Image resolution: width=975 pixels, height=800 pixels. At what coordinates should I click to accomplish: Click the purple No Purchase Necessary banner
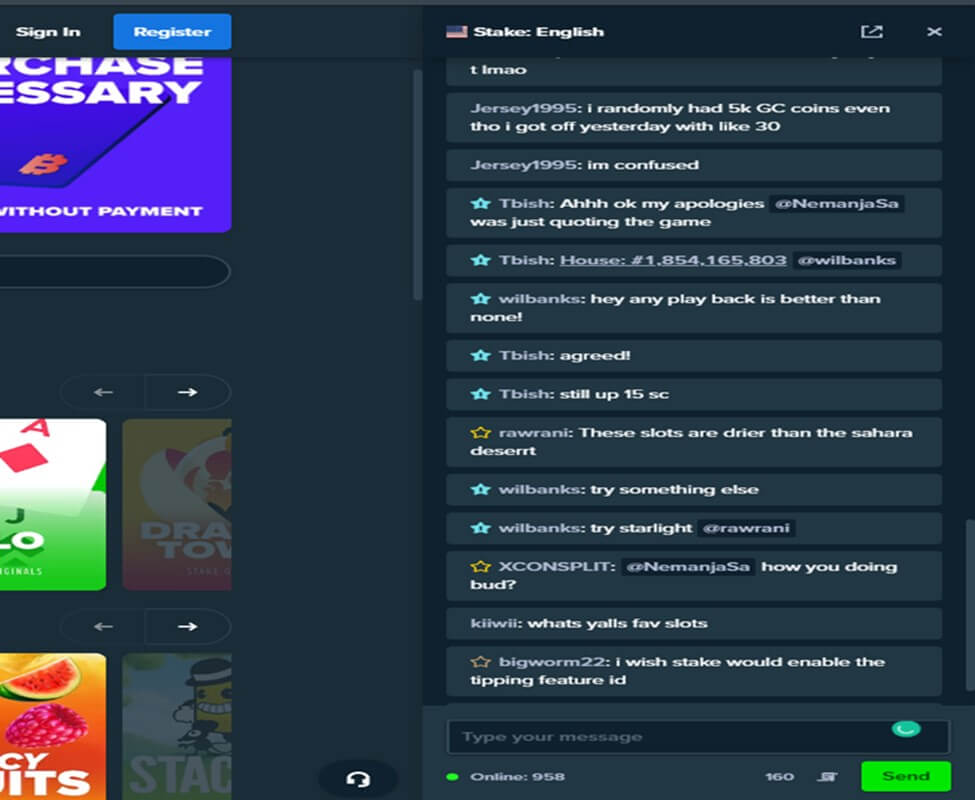116,144
